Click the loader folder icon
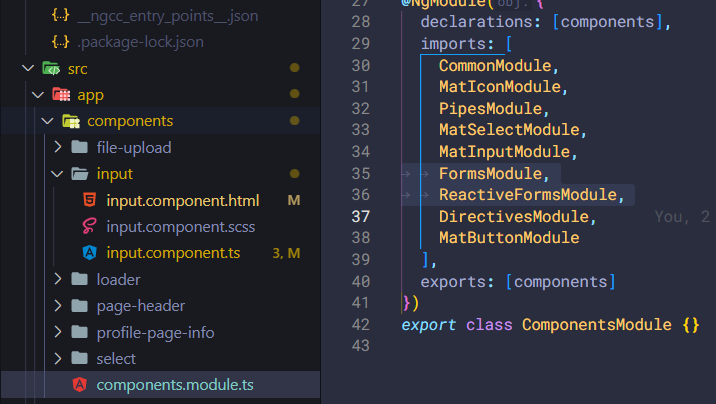Screen dimensions: 716x404 click(80, 279)
